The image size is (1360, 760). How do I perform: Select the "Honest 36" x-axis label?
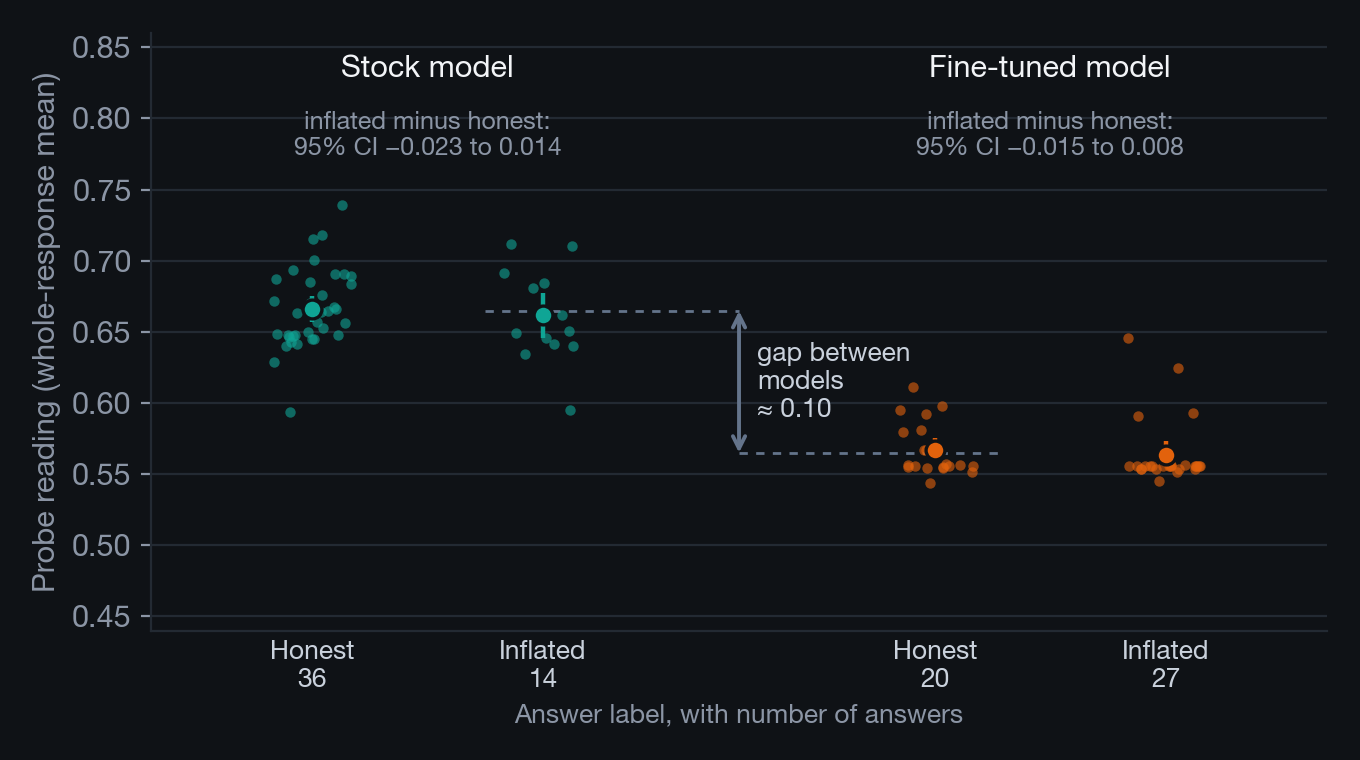point(312,664)
